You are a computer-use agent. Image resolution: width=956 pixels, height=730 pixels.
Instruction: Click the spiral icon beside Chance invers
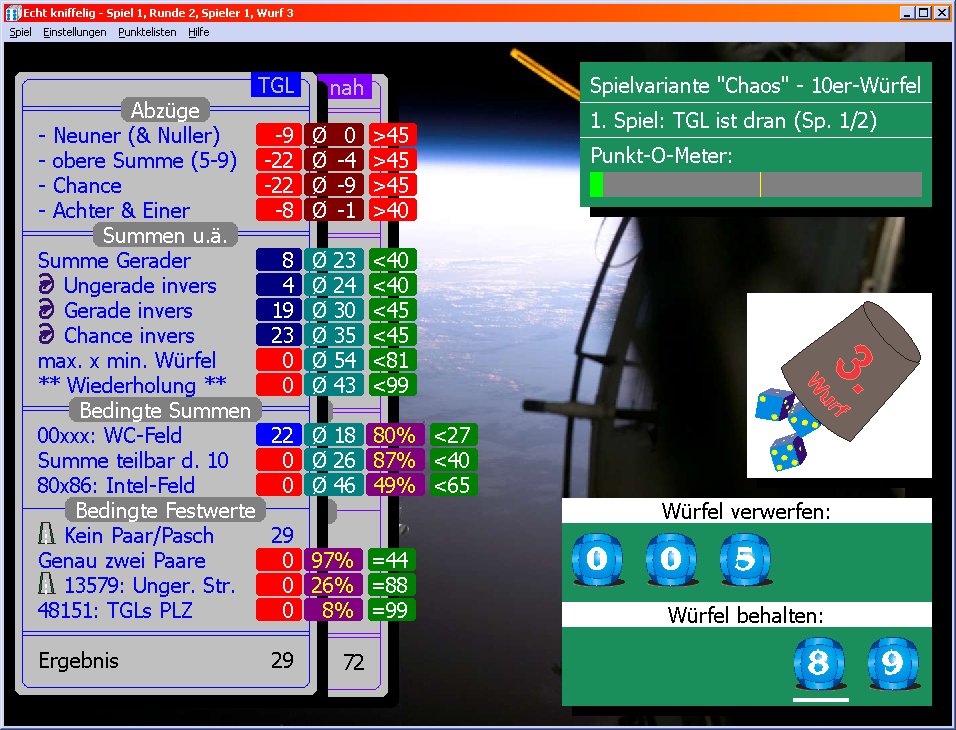click(46, 335)
